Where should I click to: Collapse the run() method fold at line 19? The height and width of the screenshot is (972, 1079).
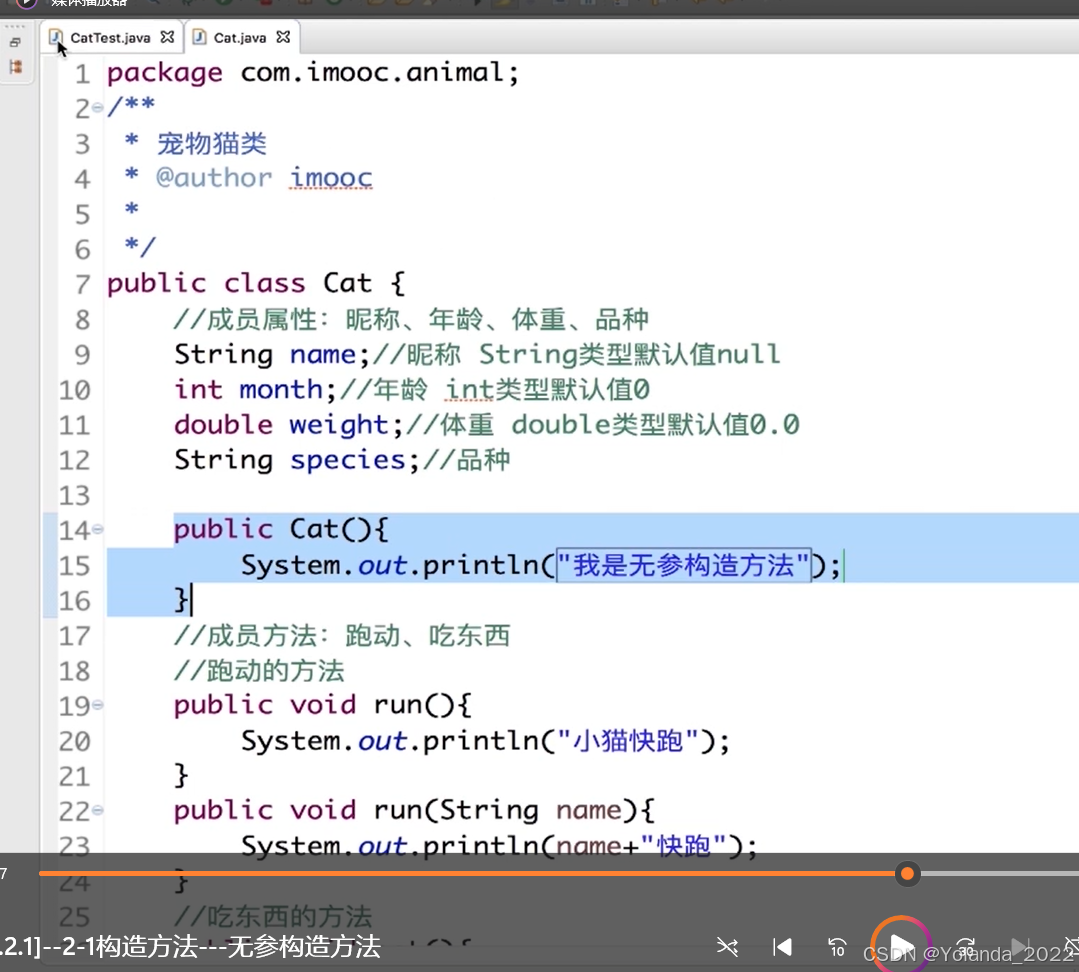point(98,704)
